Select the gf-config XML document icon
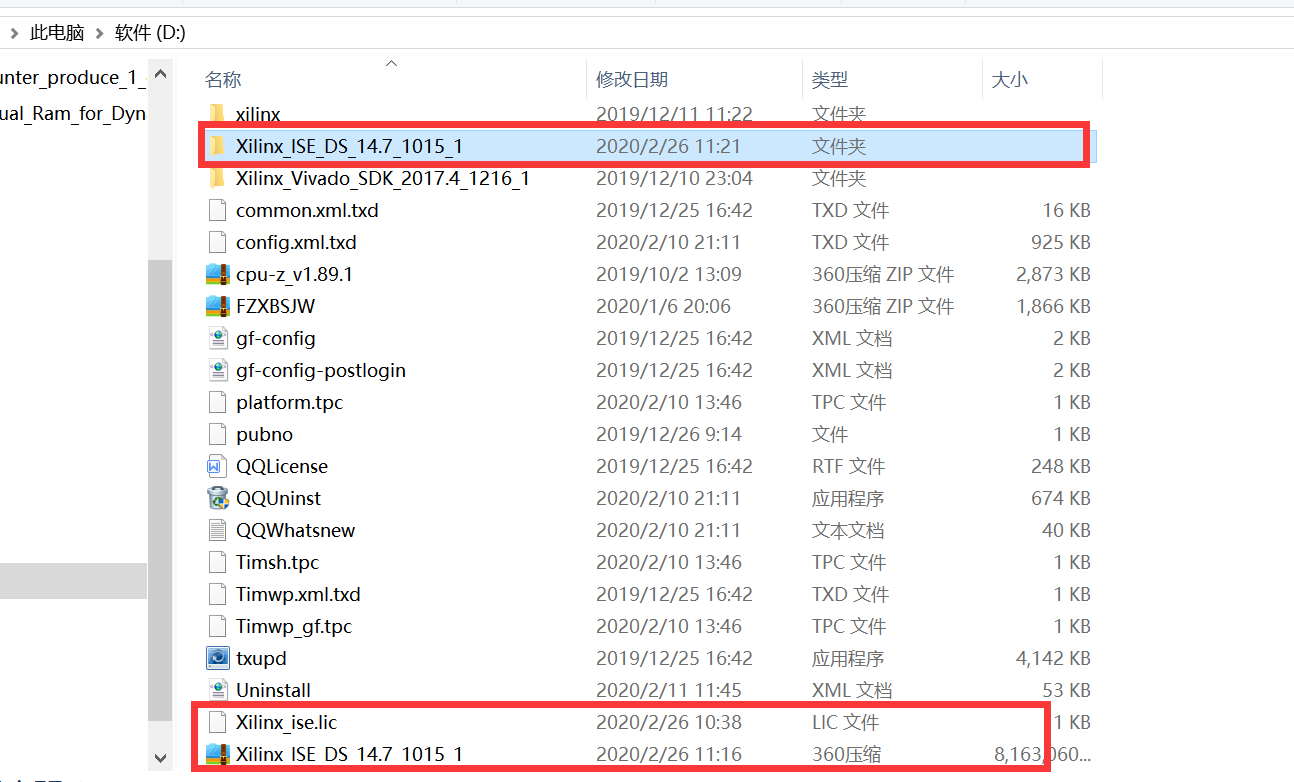This screenshot has width=1294, height=782. 217,338
